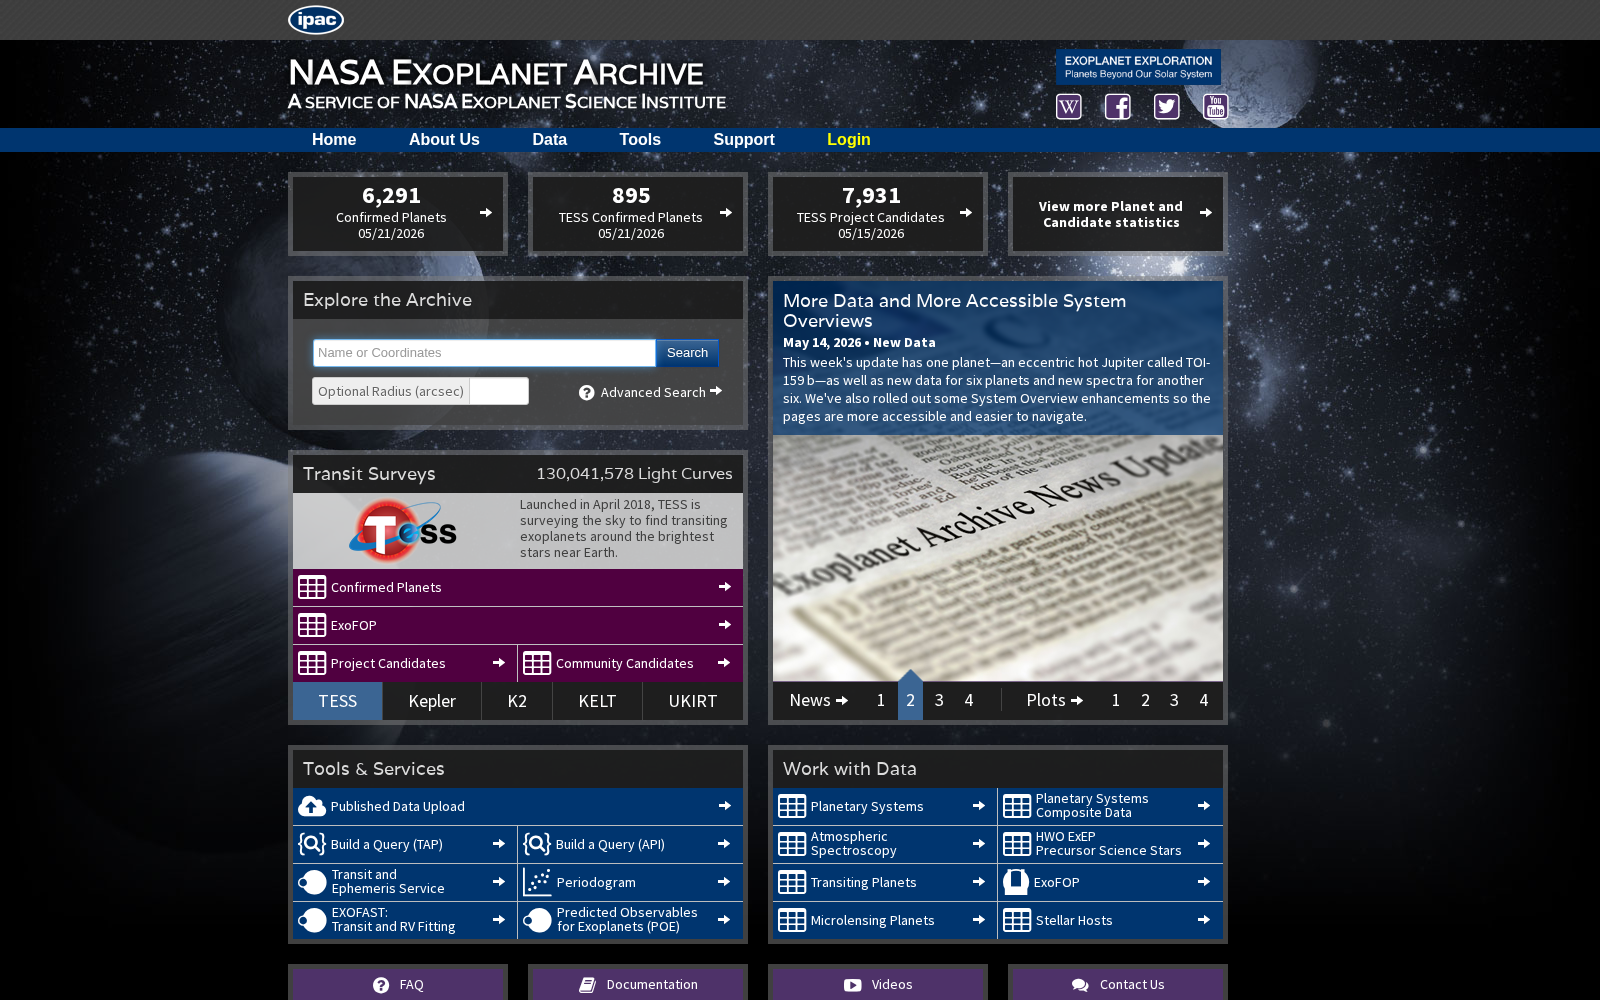This screenshot has height=1000, width=1600.
Task: Switch to the K2 survey tab
Action: (x=517, y=701)
